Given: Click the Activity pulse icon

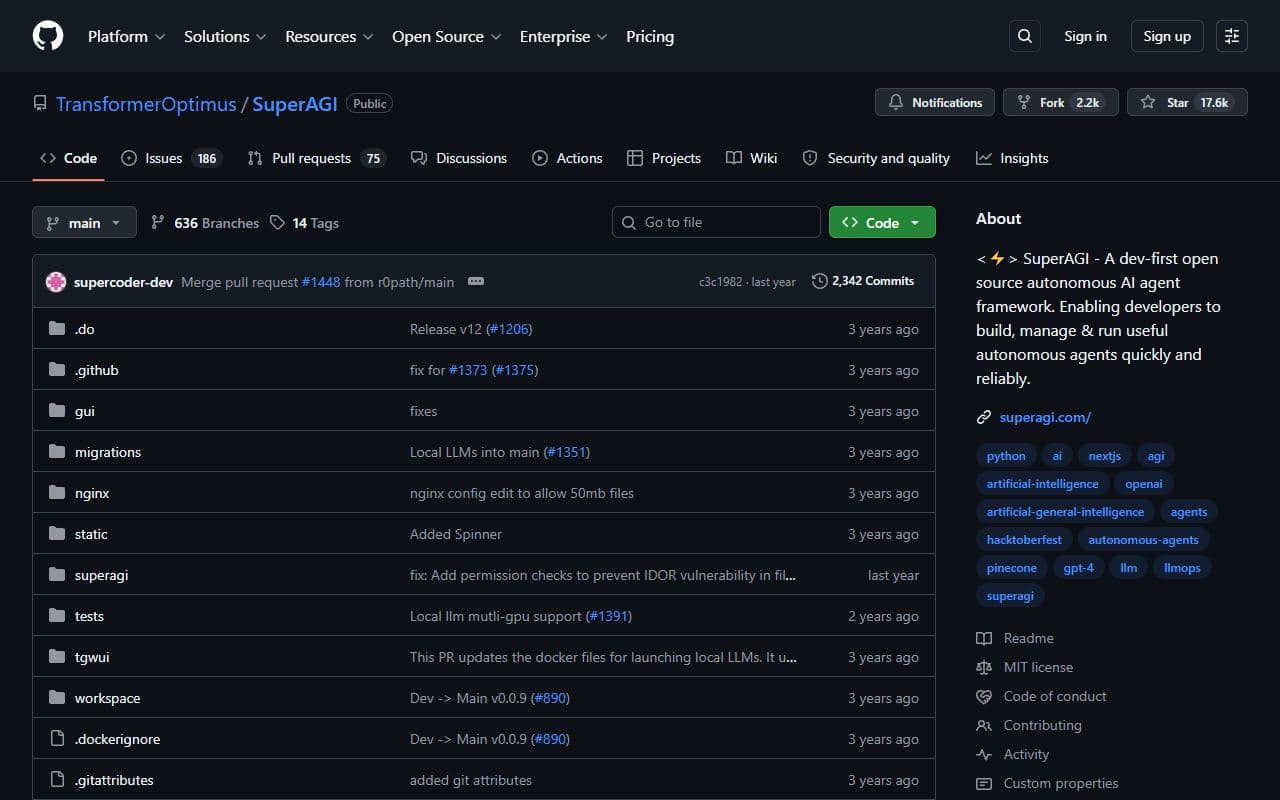Looking at the screenshot, I should point(984,754).
